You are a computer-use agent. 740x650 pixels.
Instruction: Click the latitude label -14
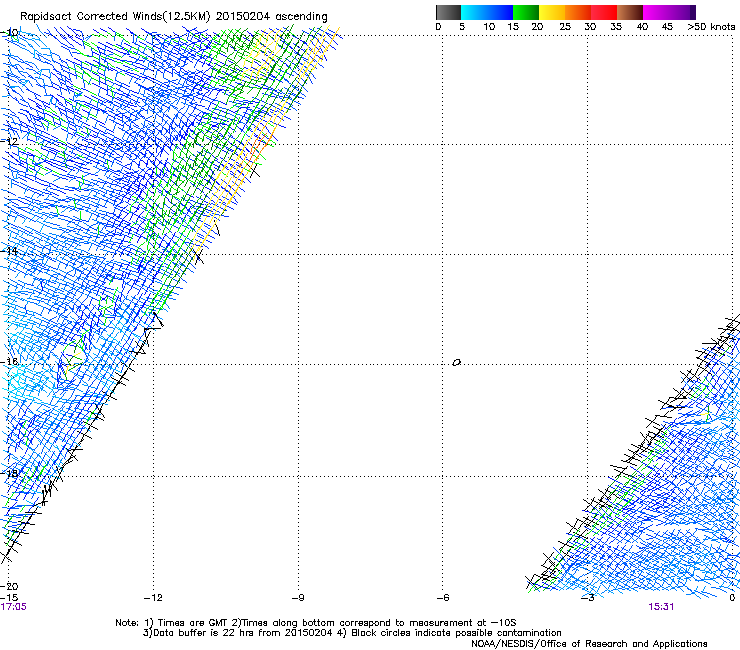pos(9,251)
